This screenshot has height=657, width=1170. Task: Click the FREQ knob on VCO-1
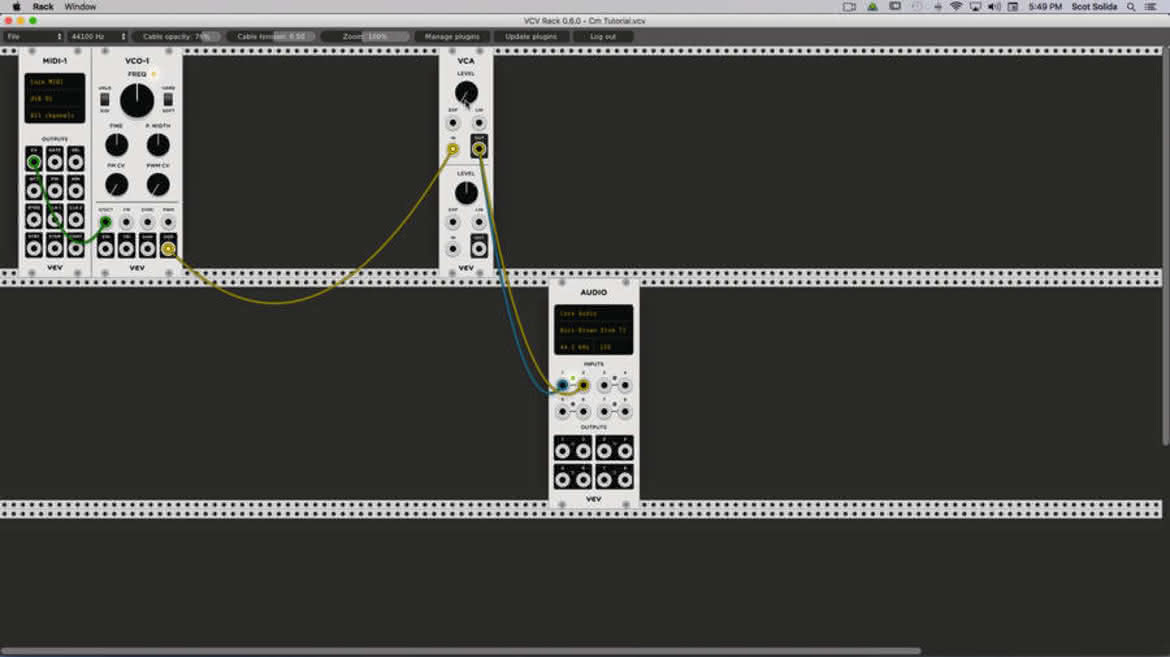[x=137, y=101]
